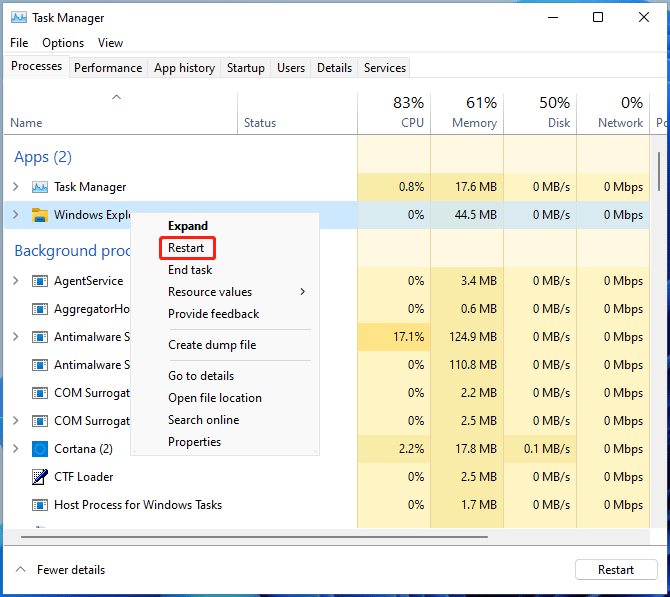The height and width of the screenshot is (597, 670).
Task: Click the CTF Loader pen icon
Action: (40, 477)
